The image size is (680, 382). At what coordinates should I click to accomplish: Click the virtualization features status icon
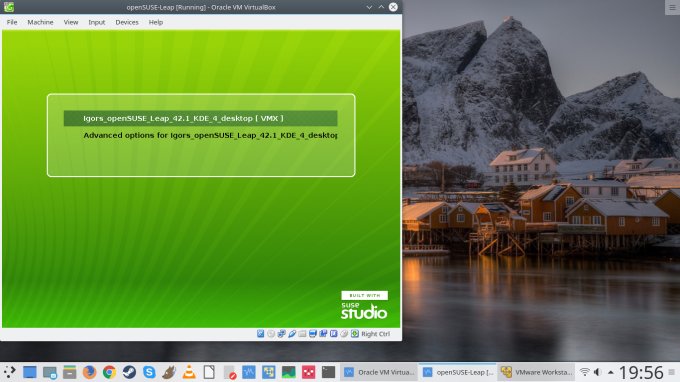click(333, 333)
